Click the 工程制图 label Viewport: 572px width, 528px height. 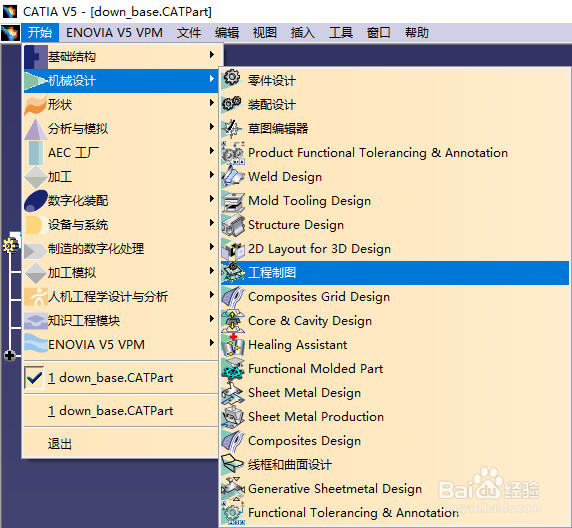tap(272, 273)
